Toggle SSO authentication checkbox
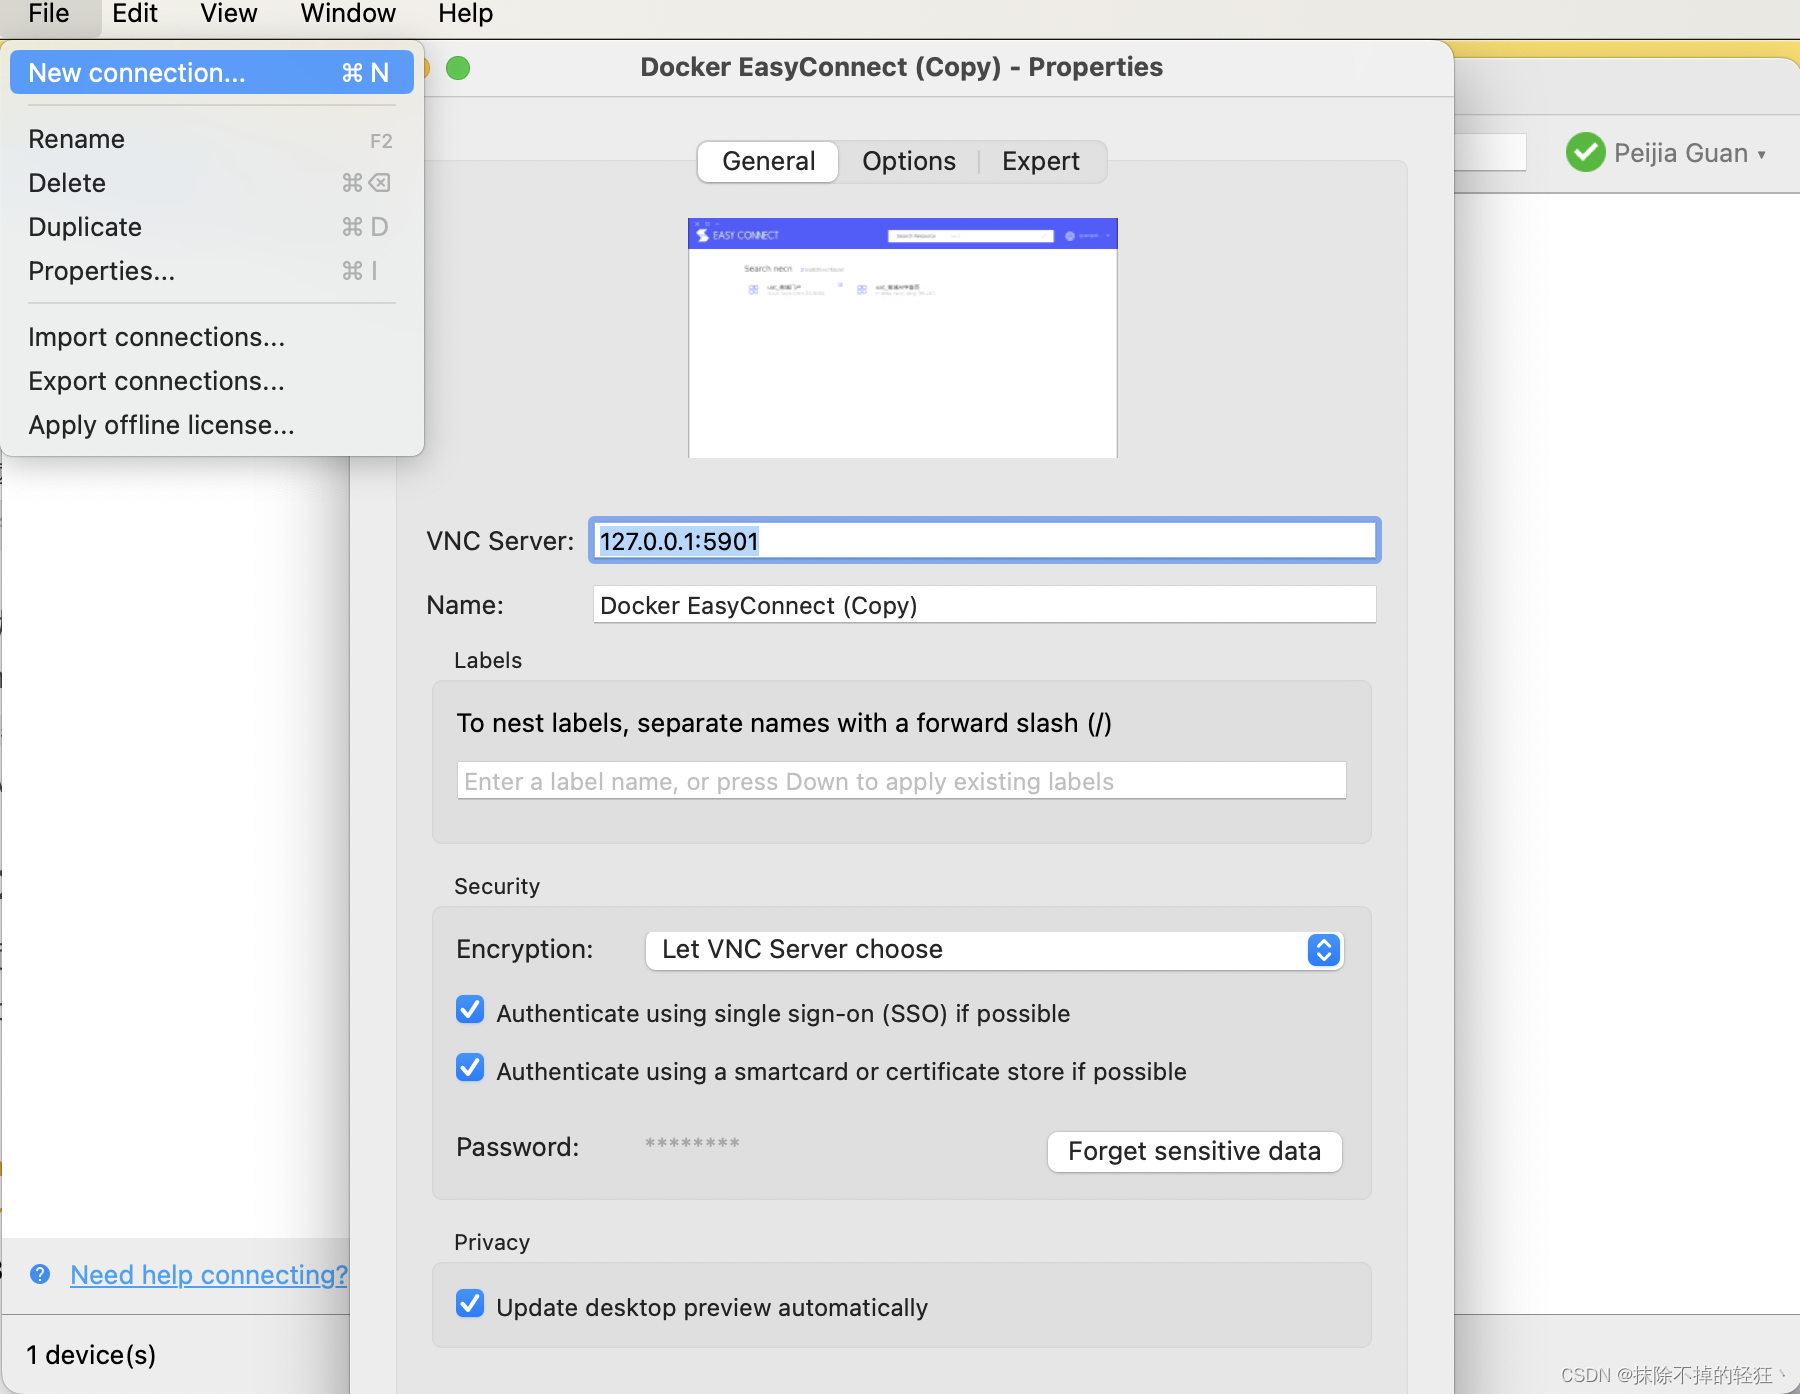The image size is (1800, 1394). [470, 1010]
